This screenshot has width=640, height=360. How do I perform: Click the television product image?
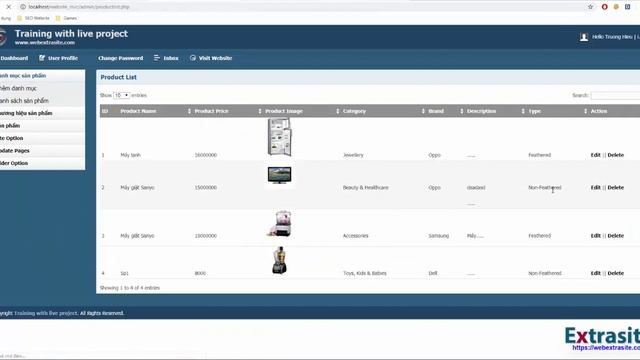pos(280,175)
